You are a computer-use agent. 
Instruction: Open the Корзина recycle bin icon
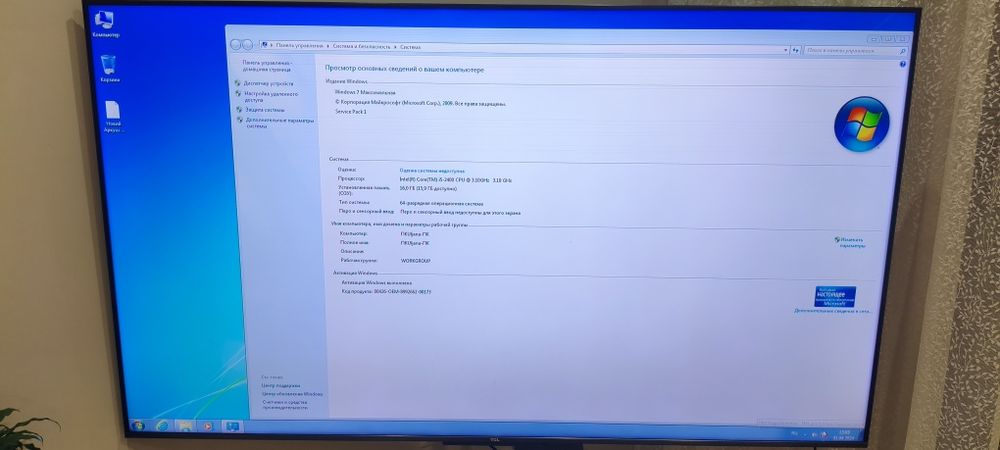(109, 68)
